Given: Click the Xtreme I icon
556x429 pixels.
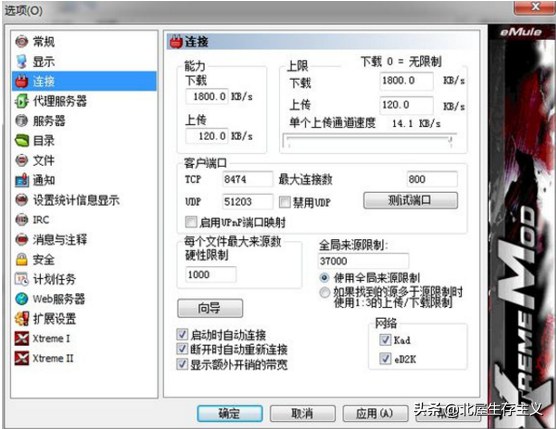Looking at the screenshot, I should (22, 338).
